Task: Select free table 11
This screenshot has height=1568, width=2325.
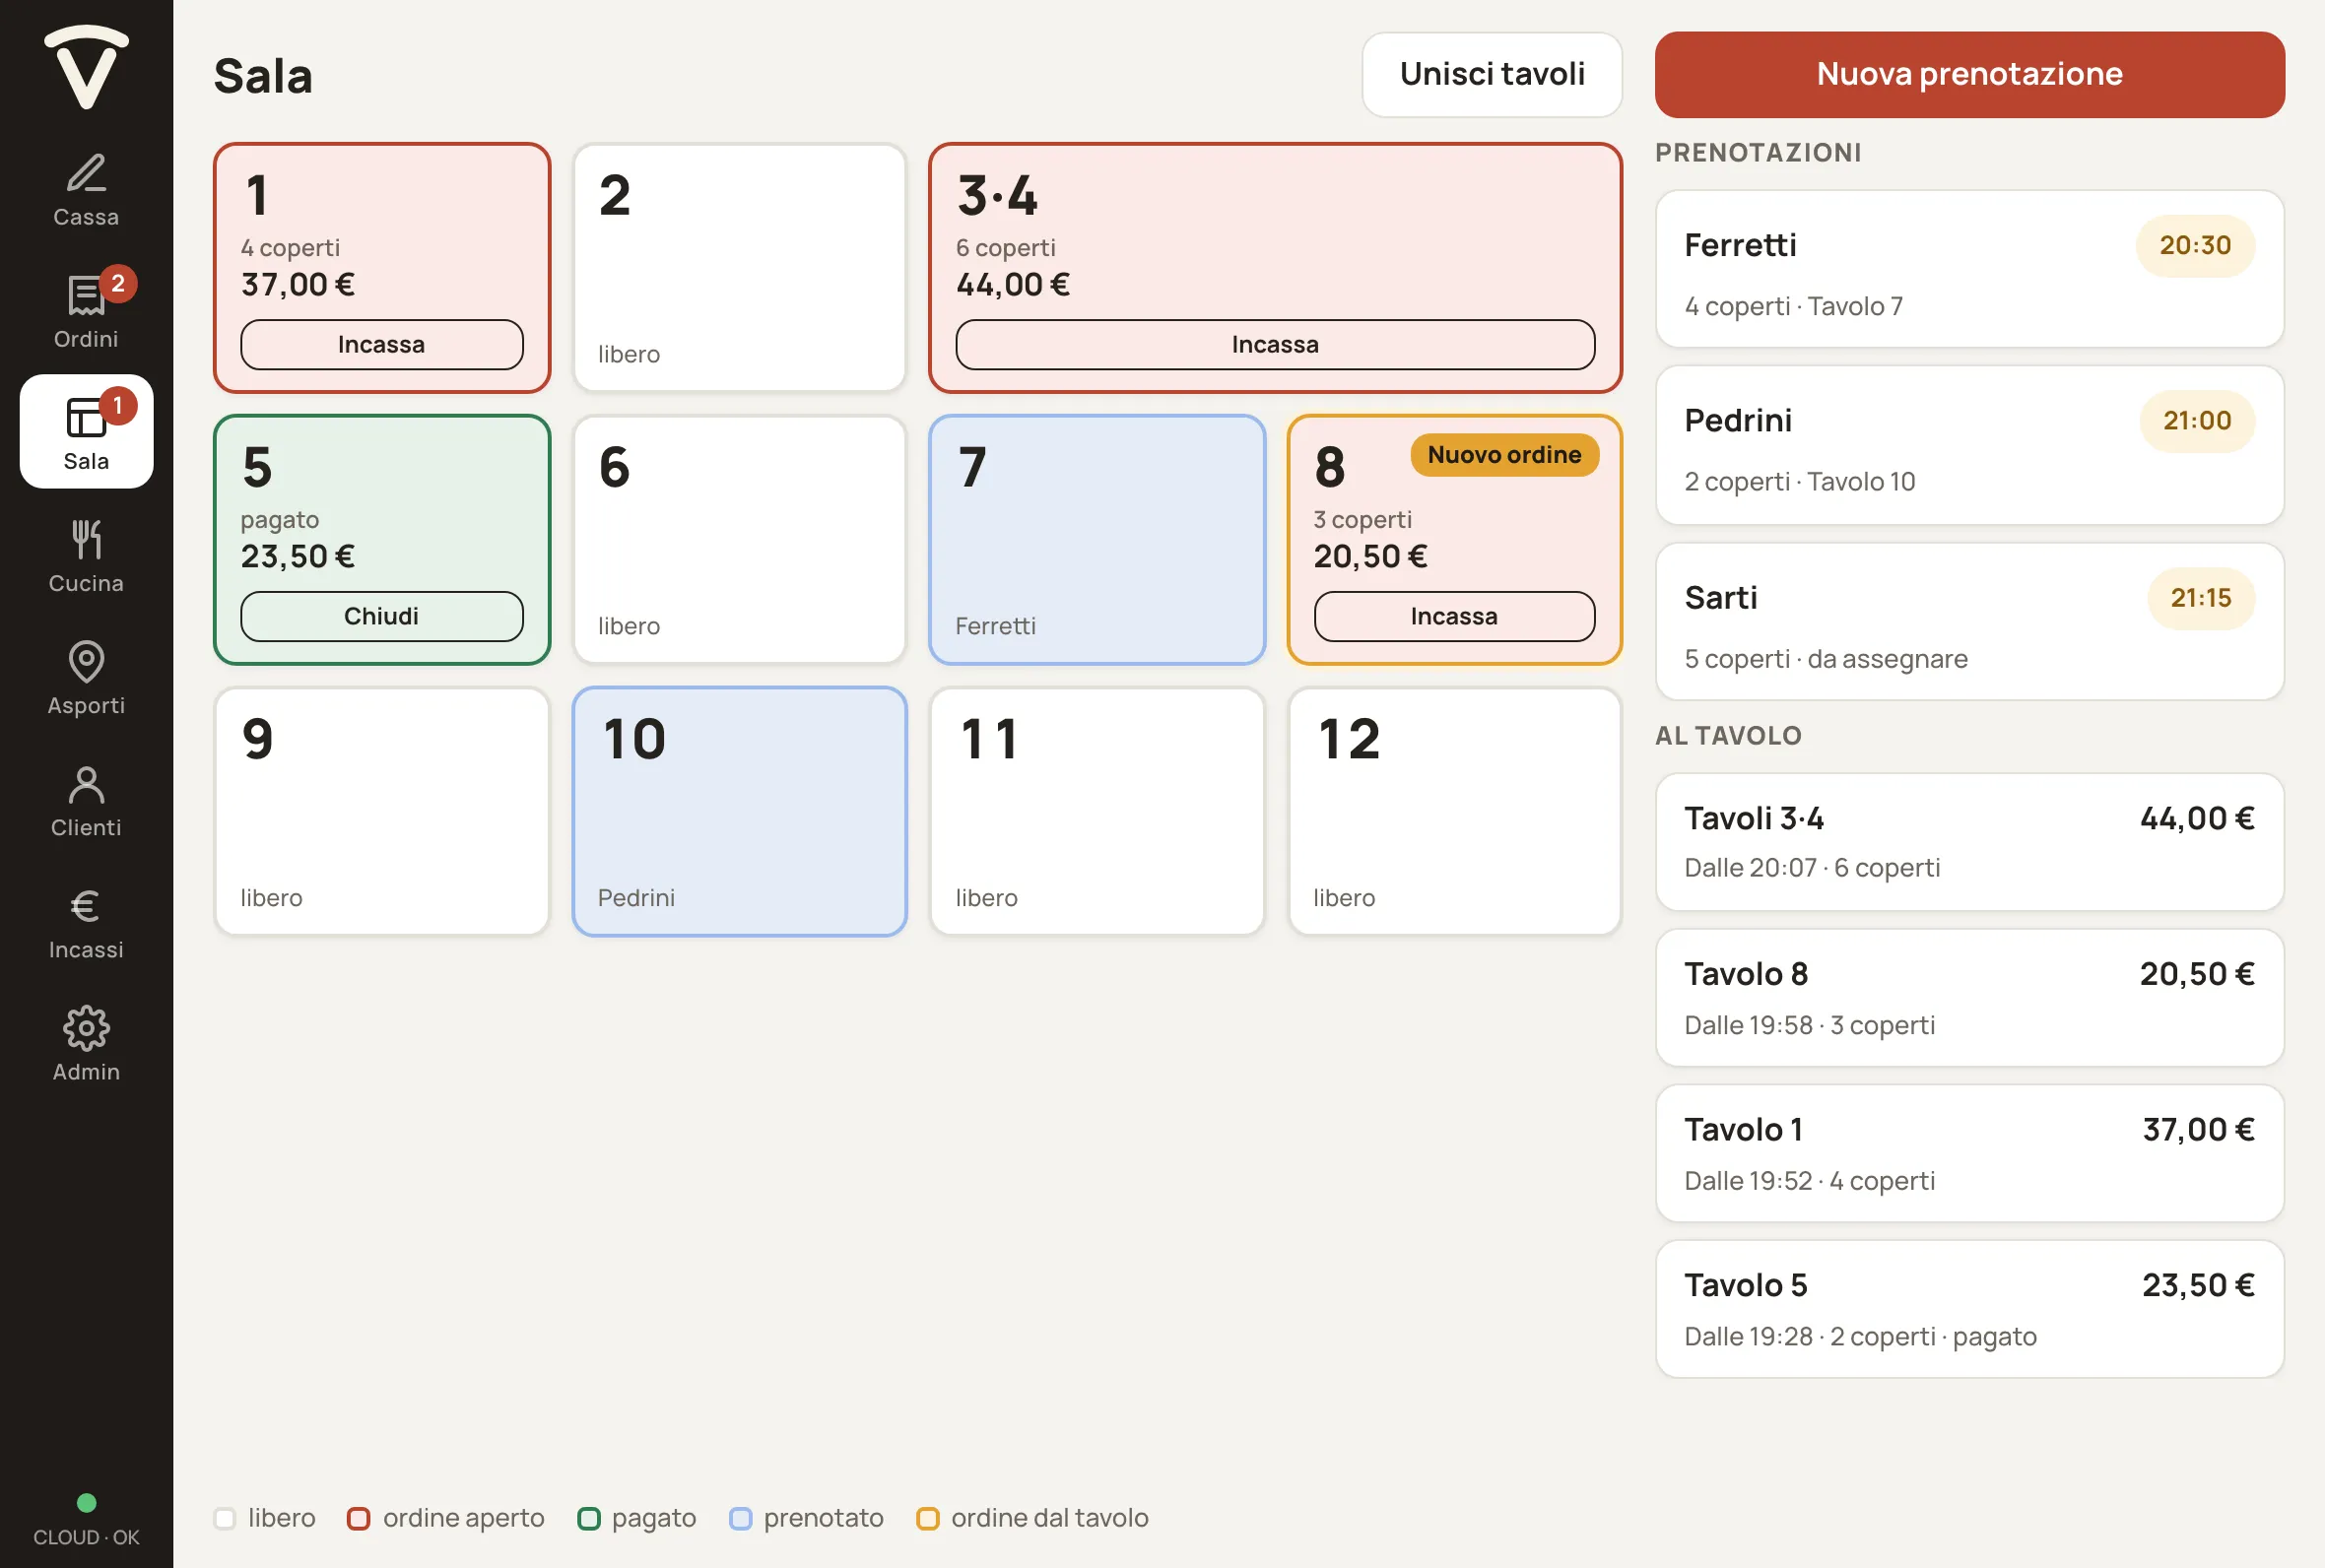Action: [x=1097, y=812]
